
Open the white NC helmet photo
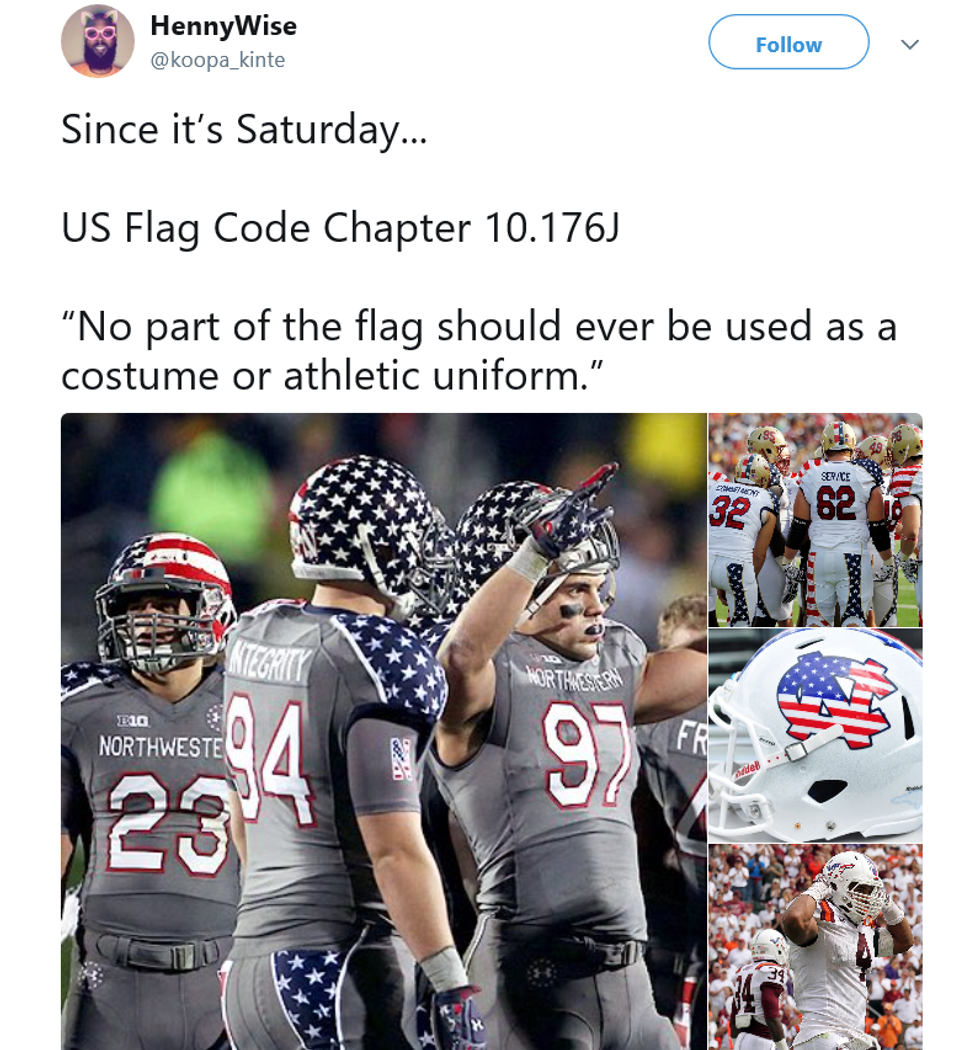pyautogui.click(x=815, y=735)
